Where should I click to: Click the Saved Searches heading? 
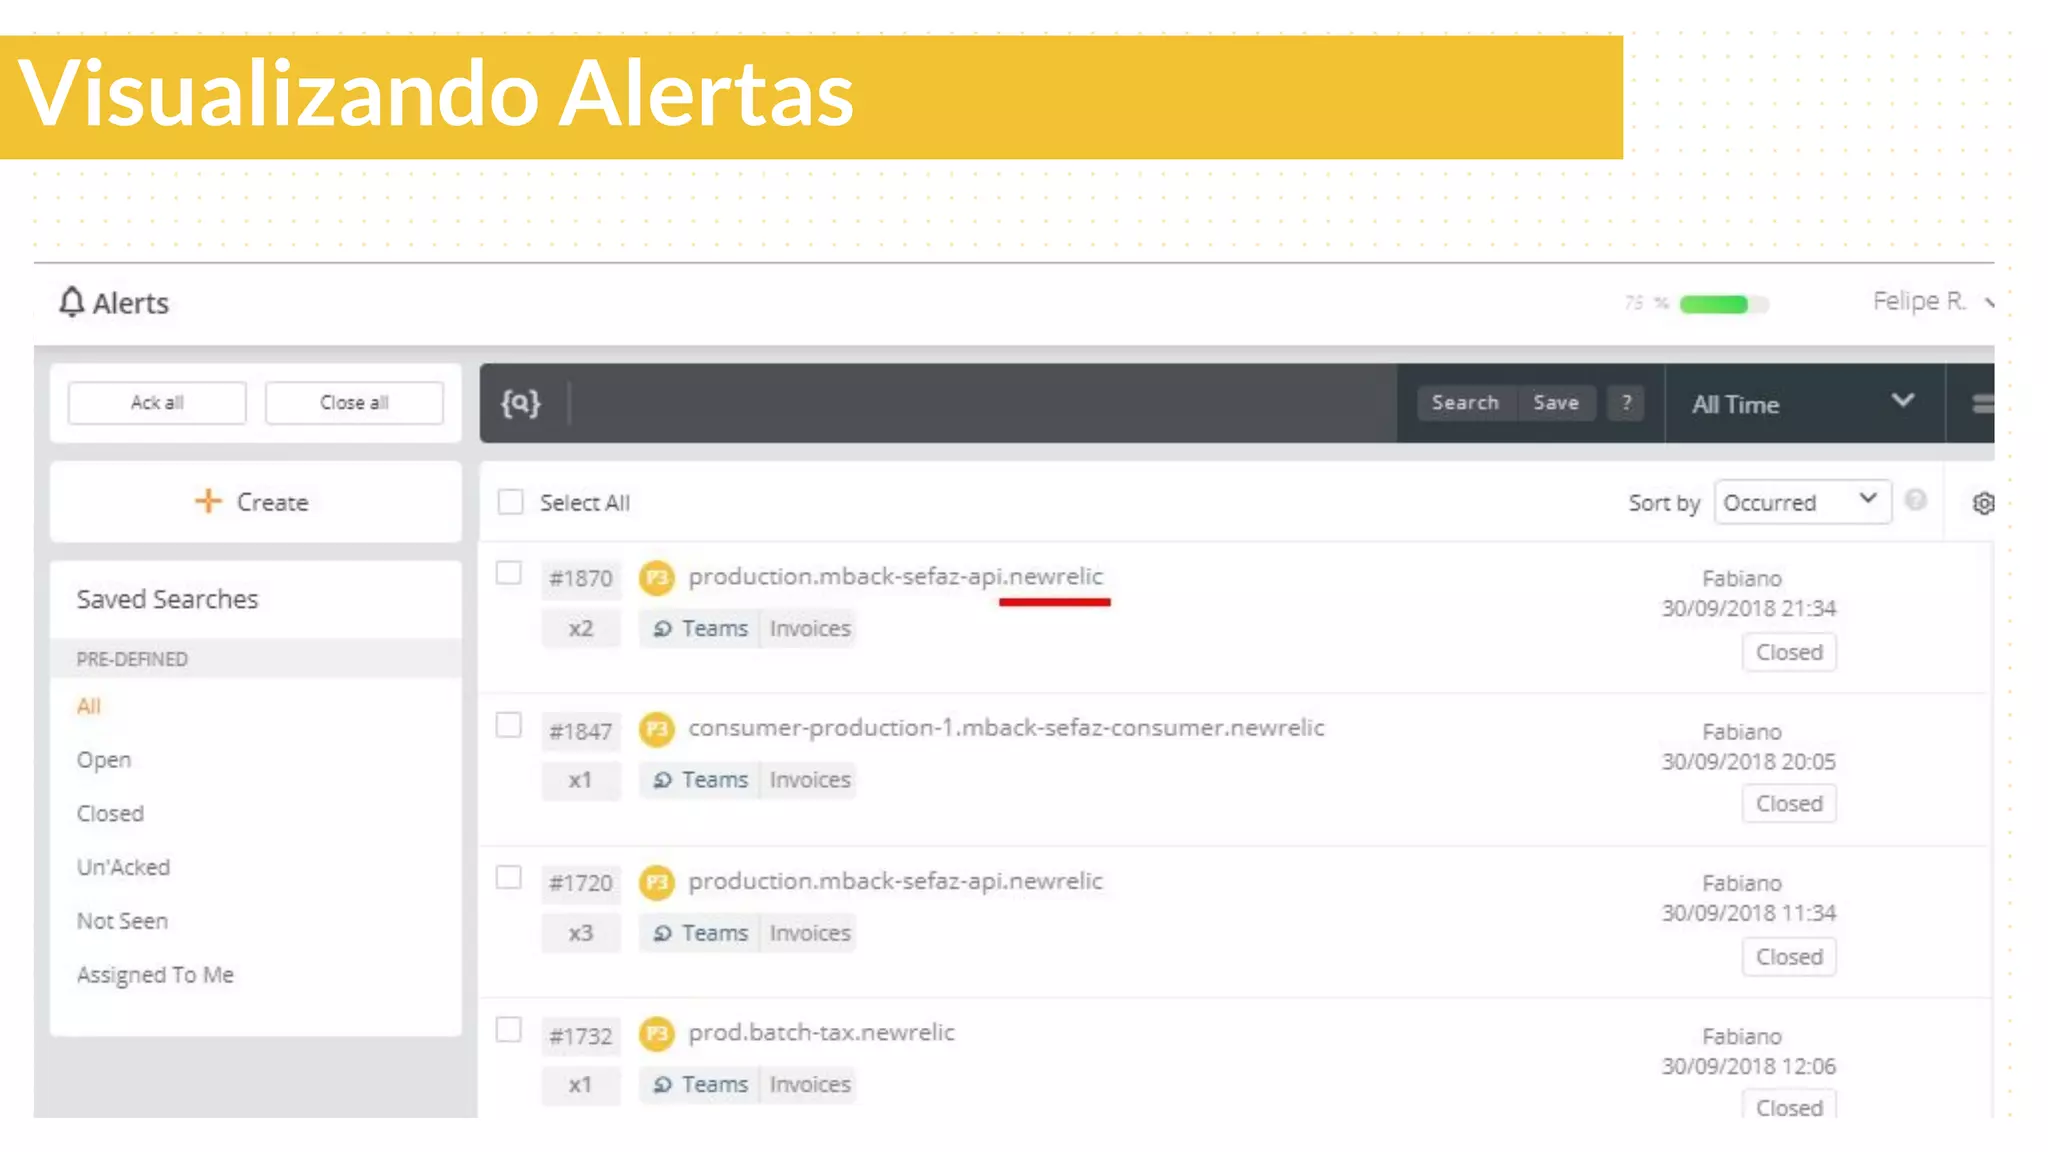point(167,599)
